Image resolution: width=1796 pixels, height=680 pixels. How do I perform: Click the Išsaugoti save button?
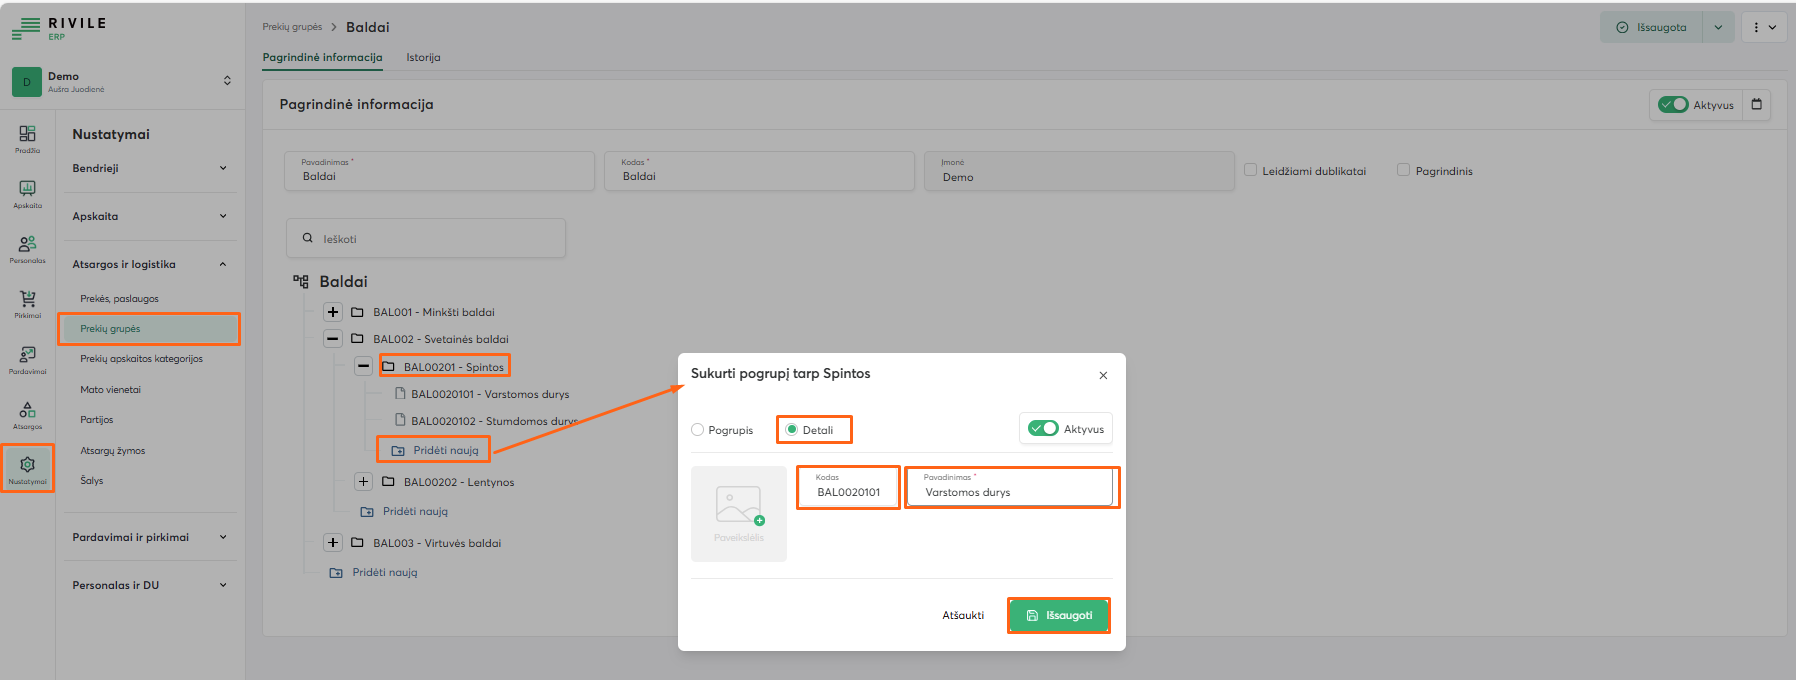(1058, 615)
